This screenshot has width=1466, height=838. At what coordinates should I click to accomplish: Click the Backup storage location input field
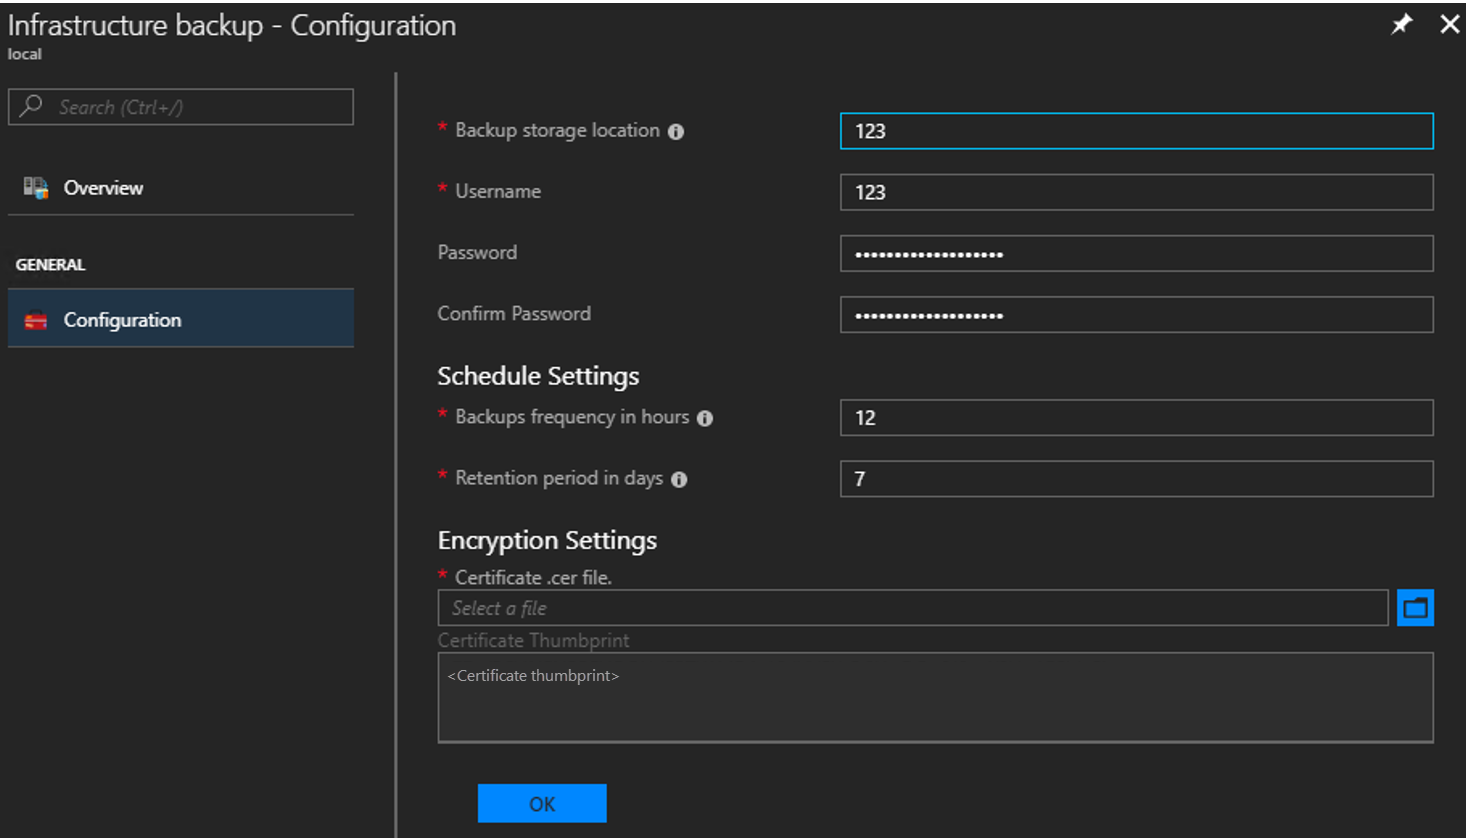[1135, 130]
